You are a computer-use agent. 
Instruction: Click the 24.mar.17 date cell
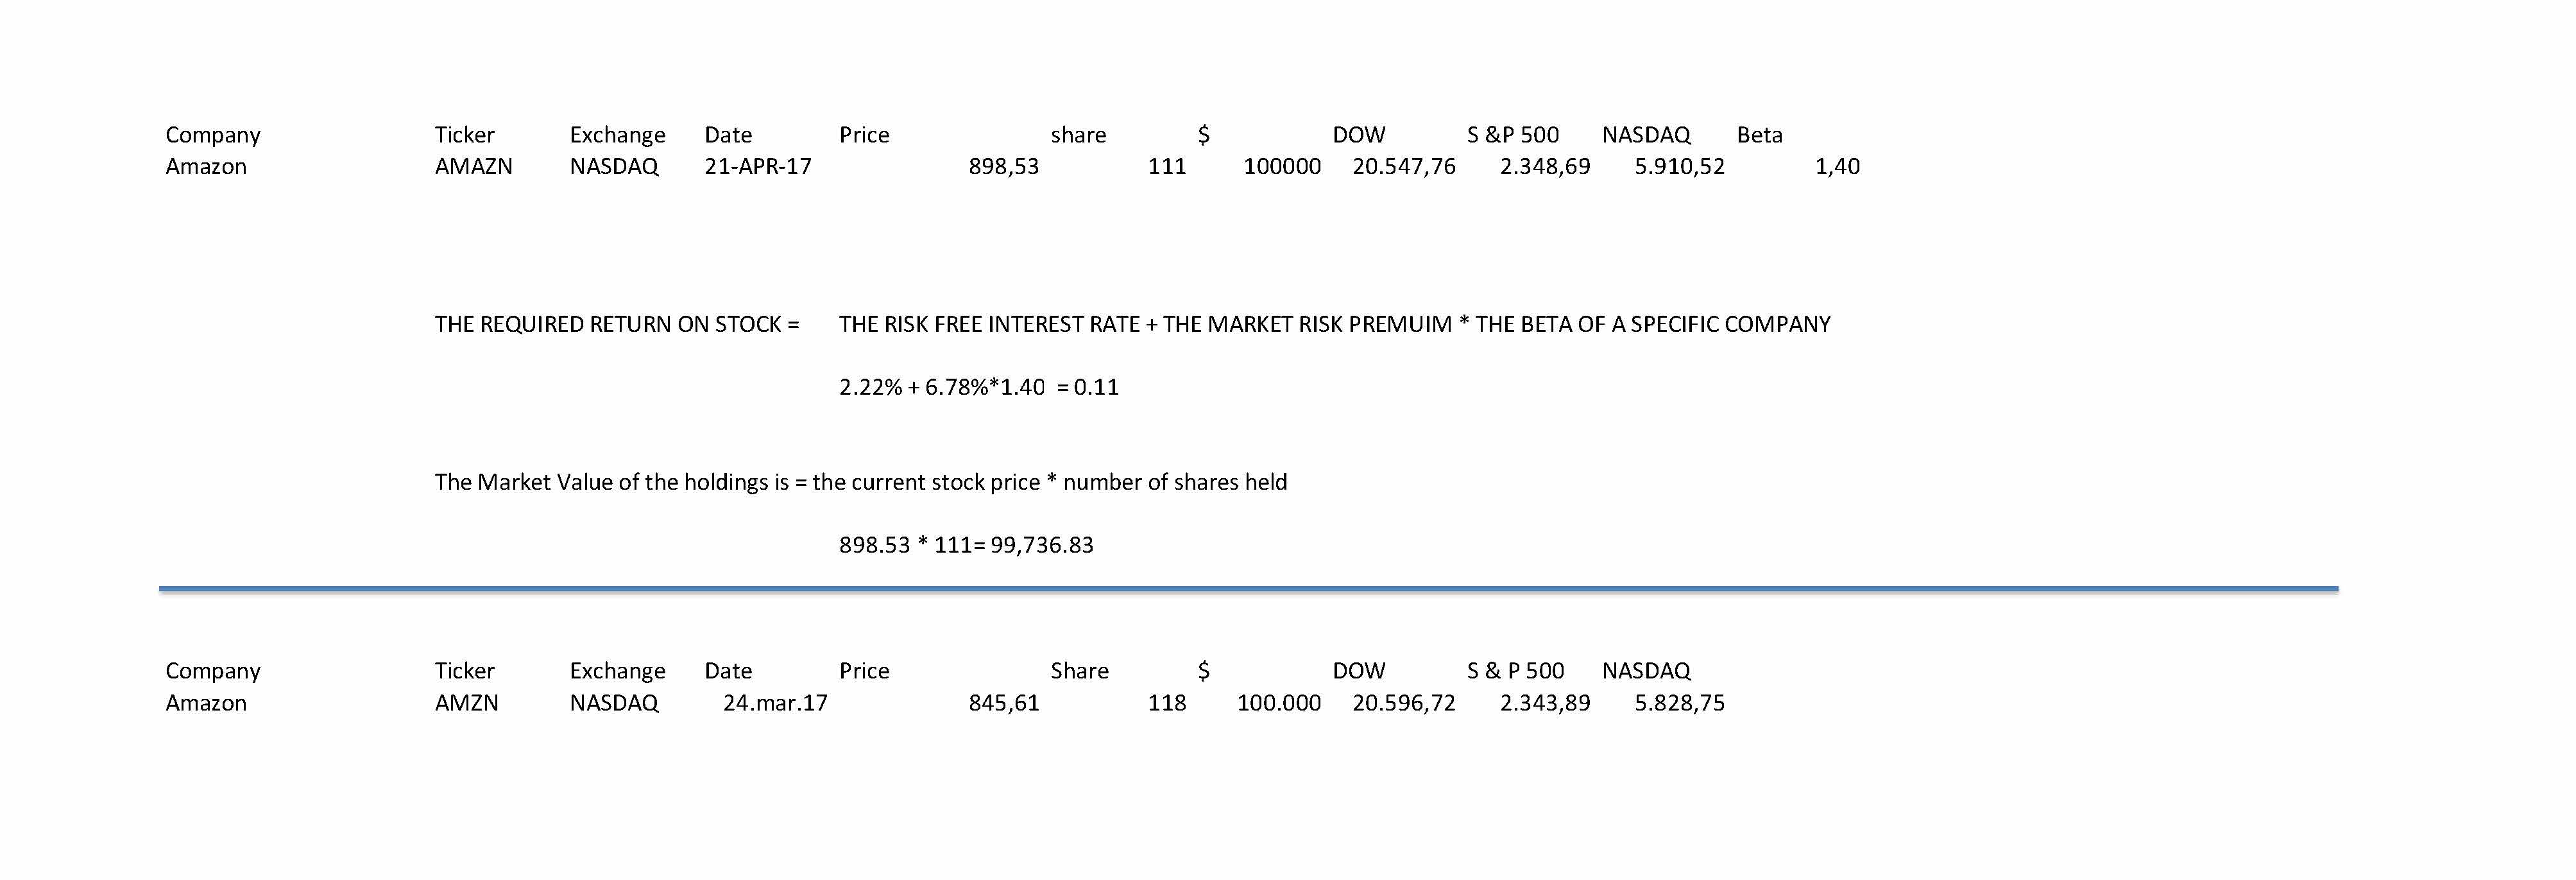(x=775, y=703)
